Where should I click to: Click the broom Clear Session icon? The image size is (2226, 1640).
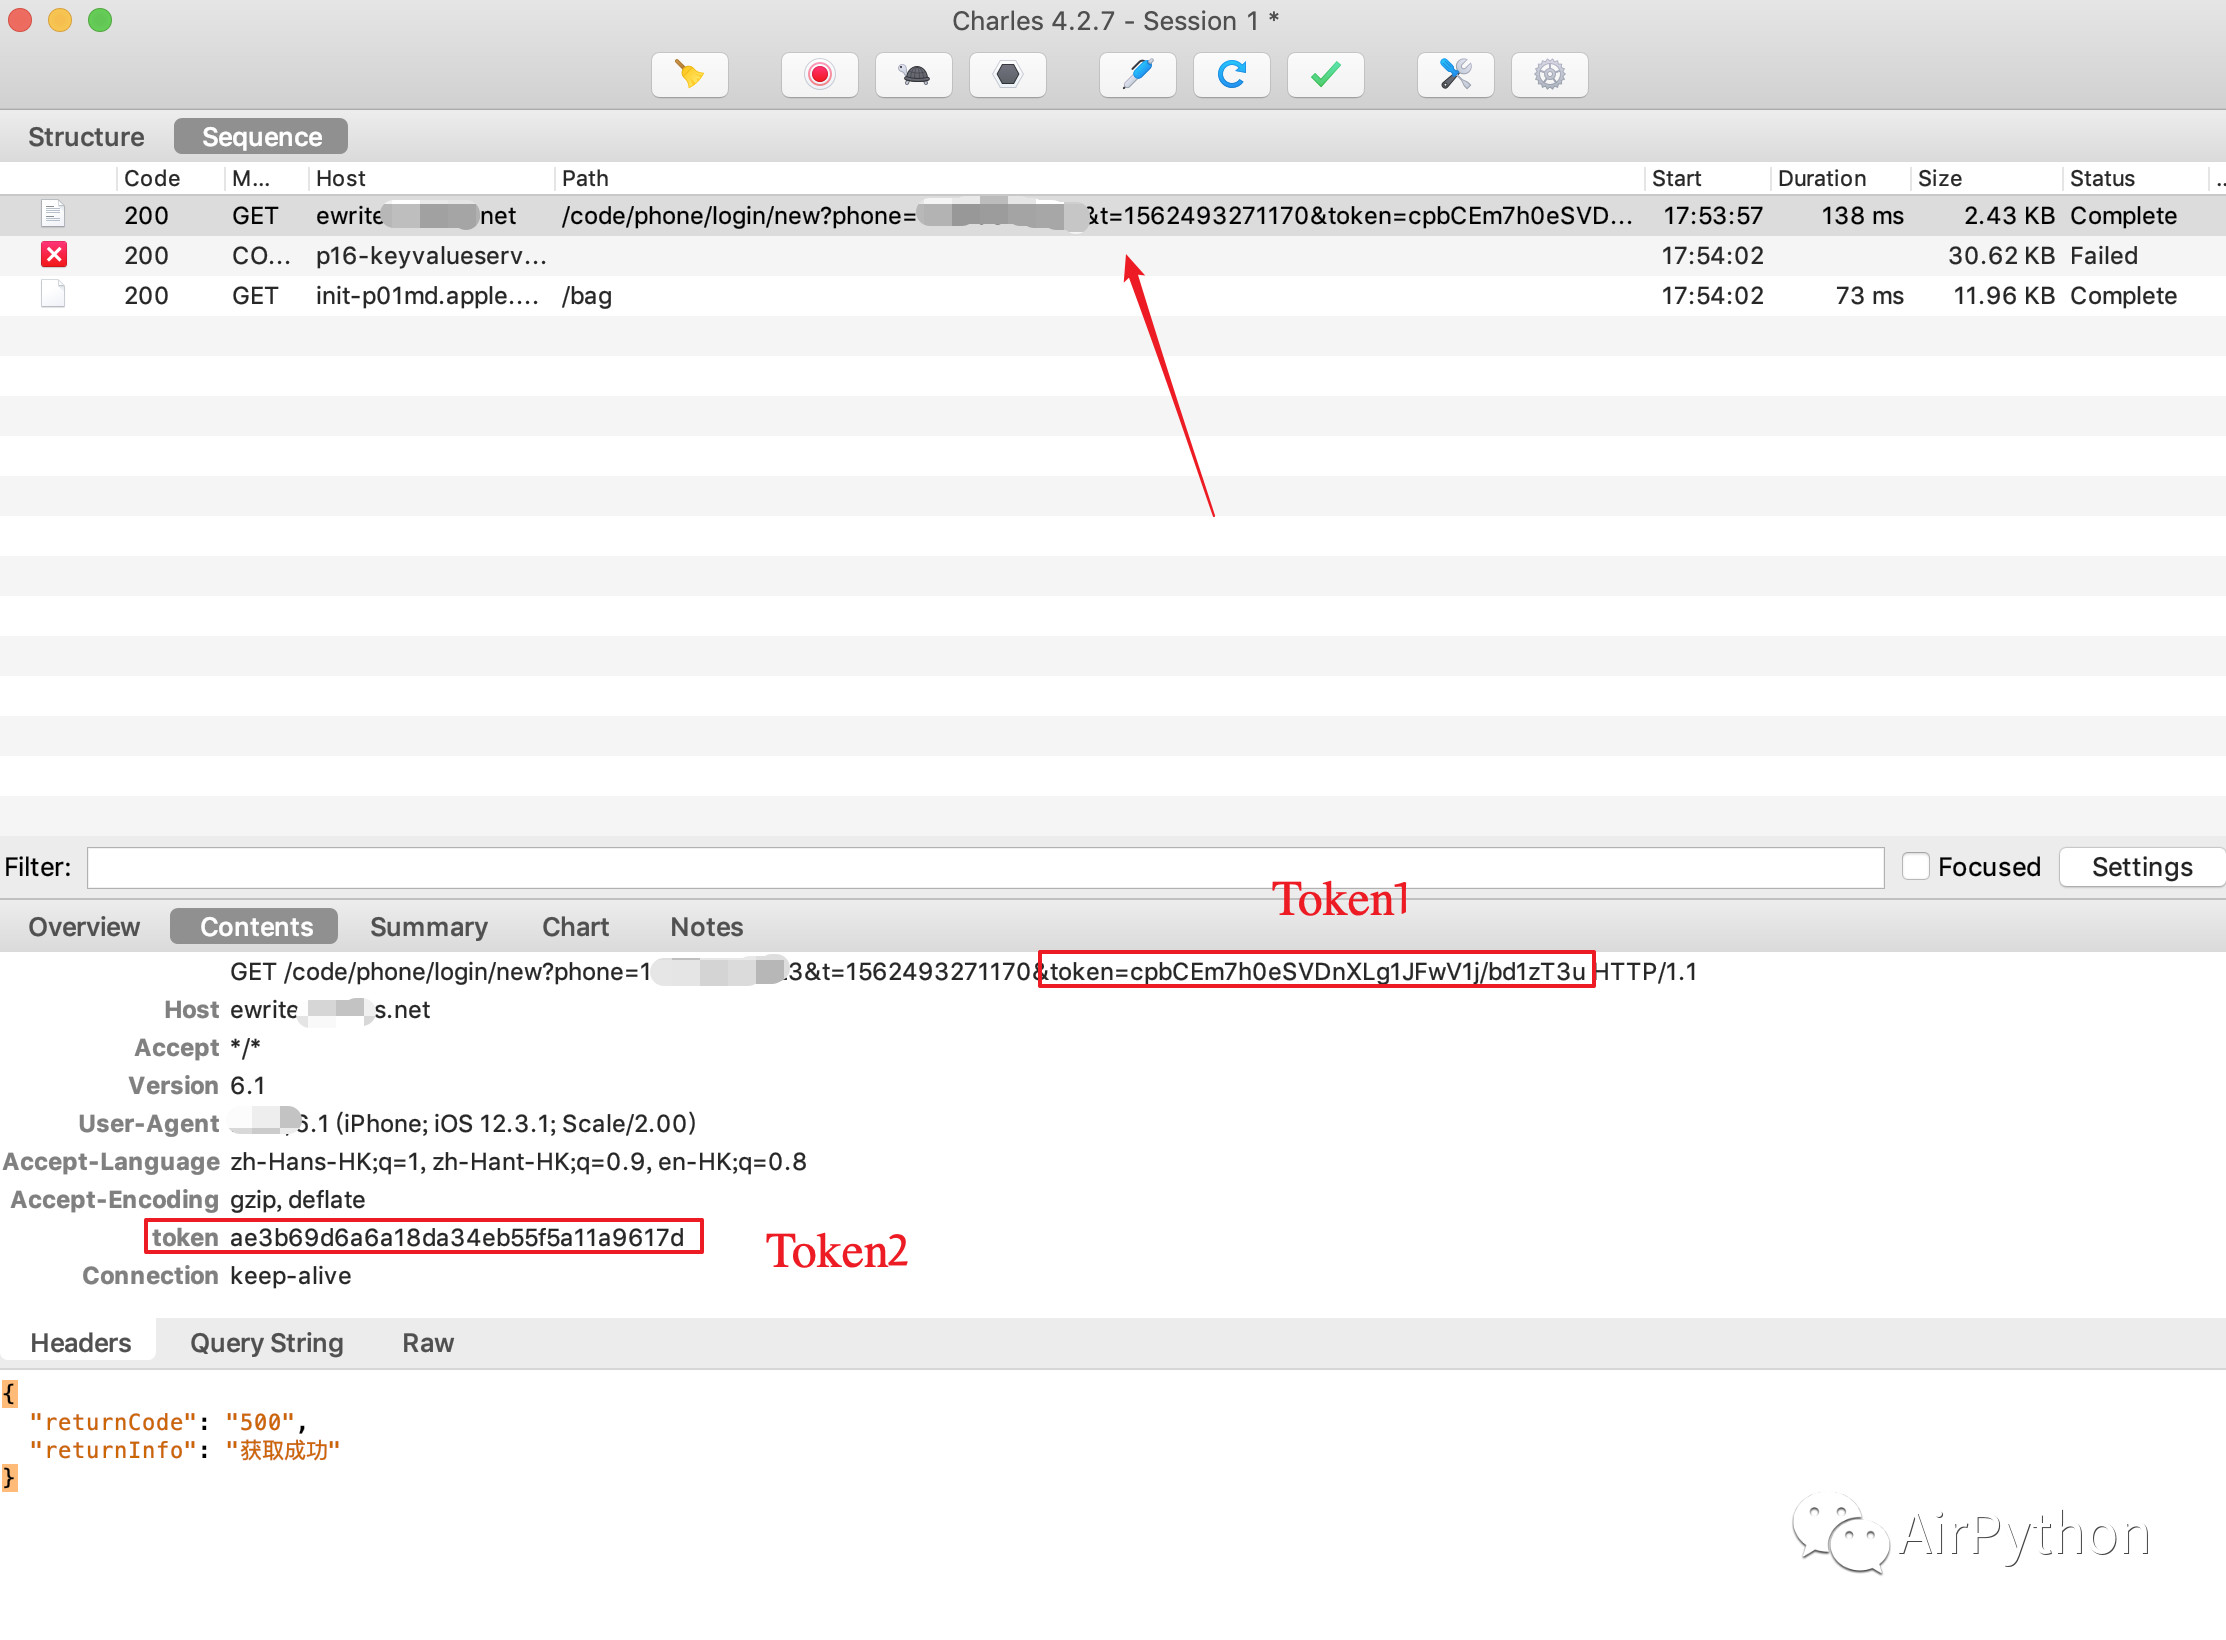[x=689, y=75]
